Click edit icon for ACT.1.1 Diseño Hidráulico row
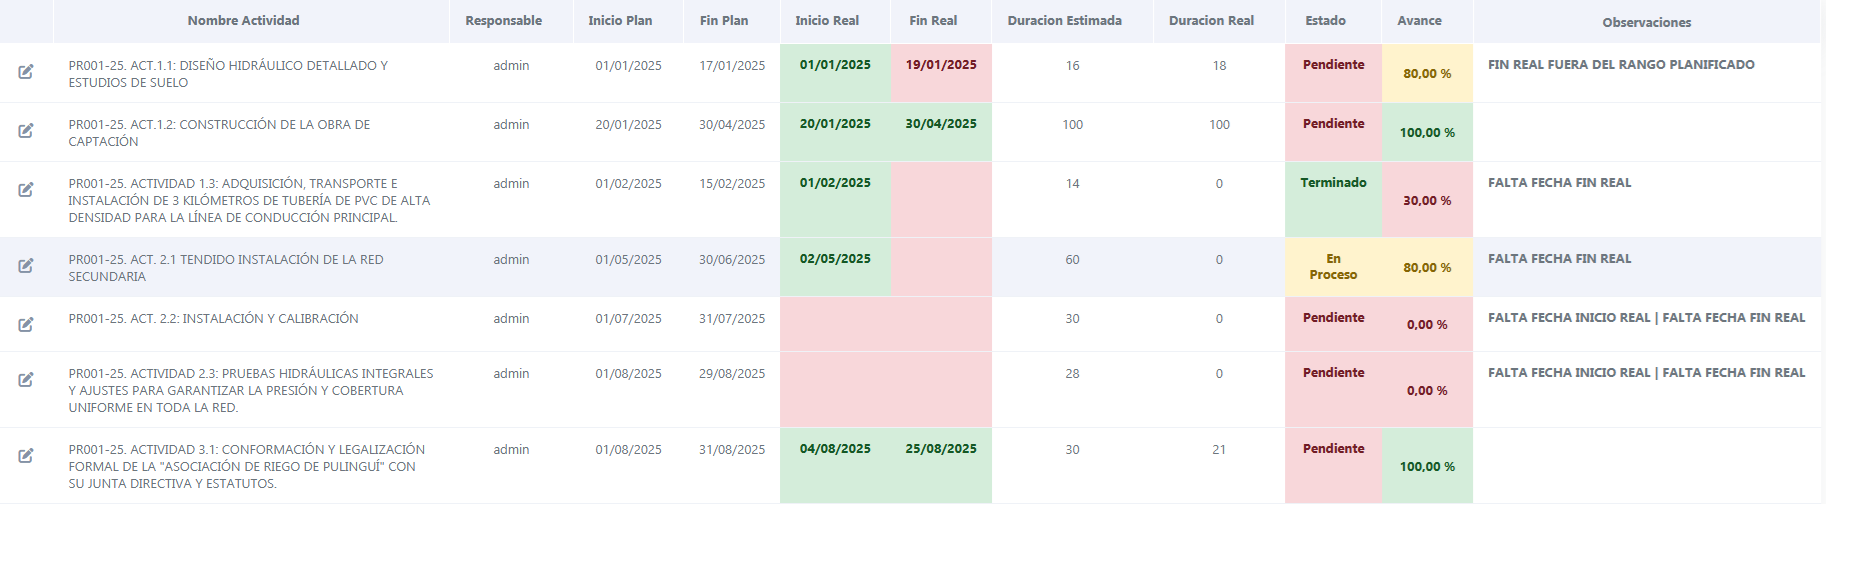Screen dimensions: 1867x586 click(26, 72)
